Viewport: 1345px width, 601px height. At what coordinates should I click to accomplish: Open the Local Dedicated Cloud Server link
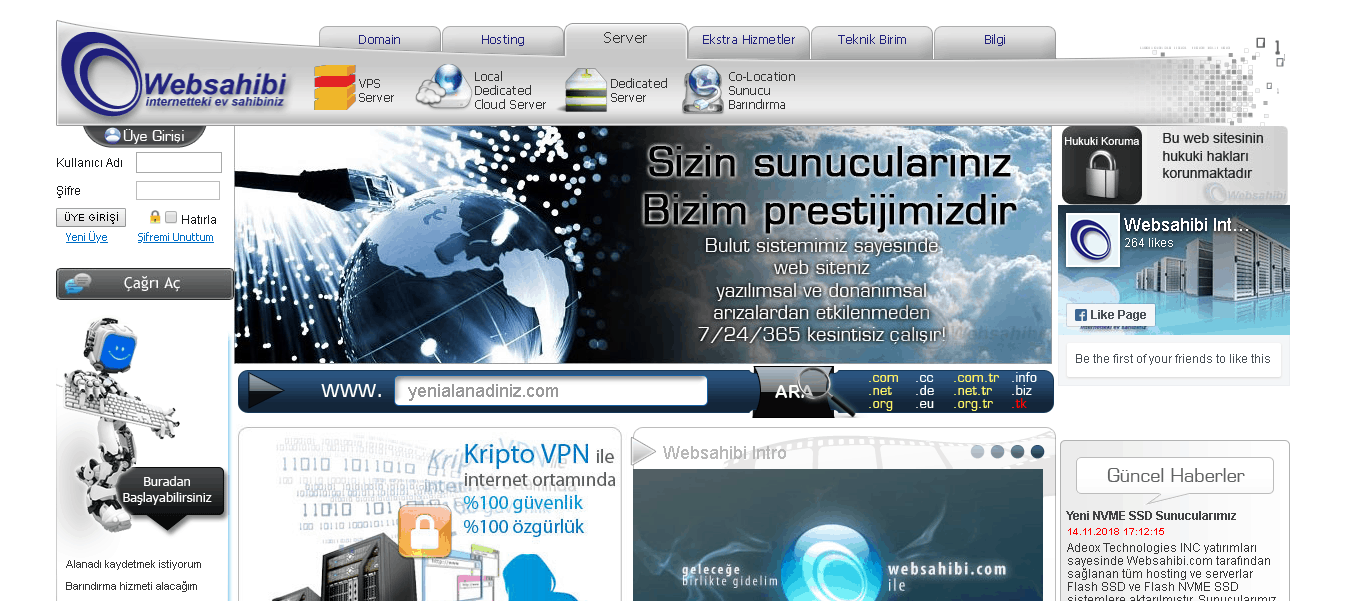510,91
